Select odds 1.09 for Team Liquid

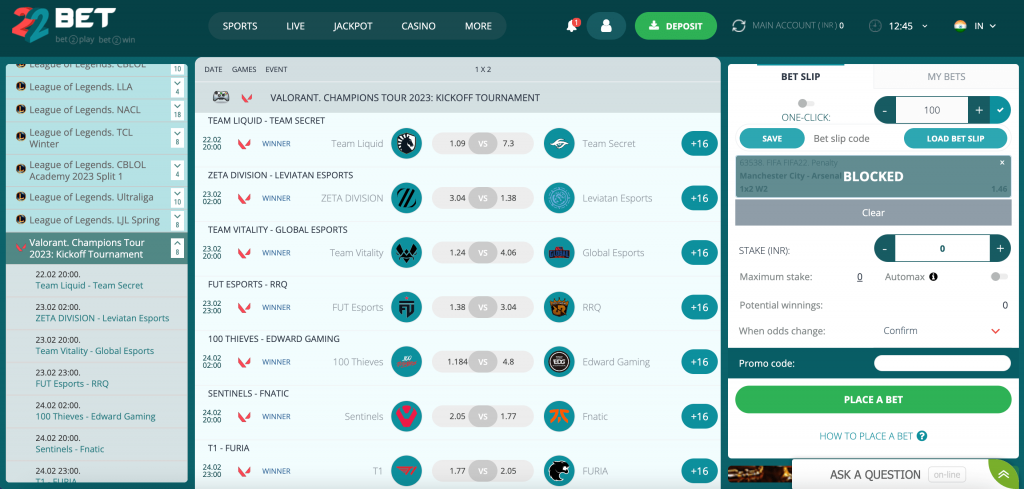tap(457, 144)
